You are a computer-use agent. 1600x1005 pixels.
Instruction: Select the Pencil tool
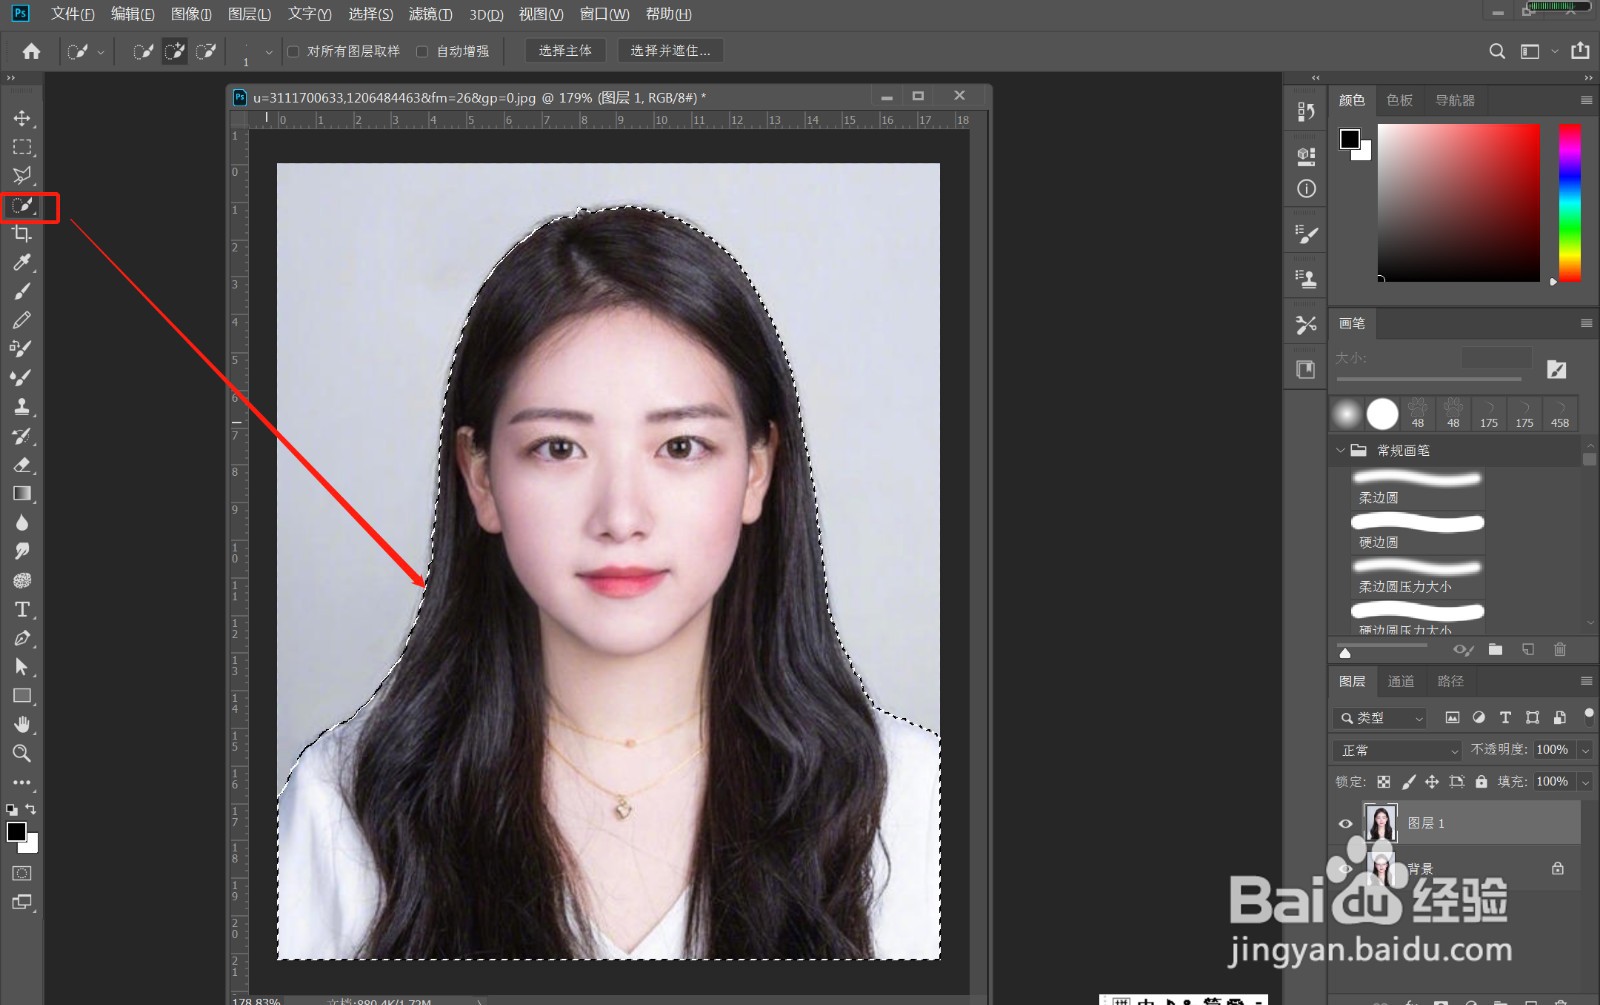coord(22,321)
